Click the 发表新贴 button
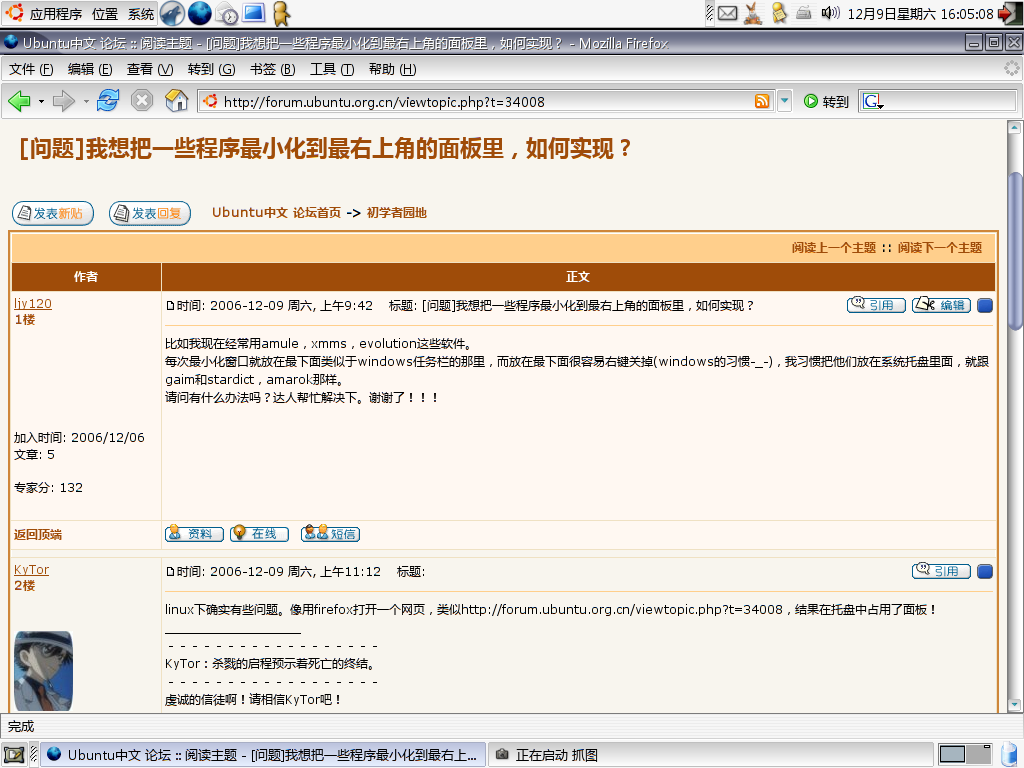Viewport: 1024px width, 768px height. pos(53,214)
